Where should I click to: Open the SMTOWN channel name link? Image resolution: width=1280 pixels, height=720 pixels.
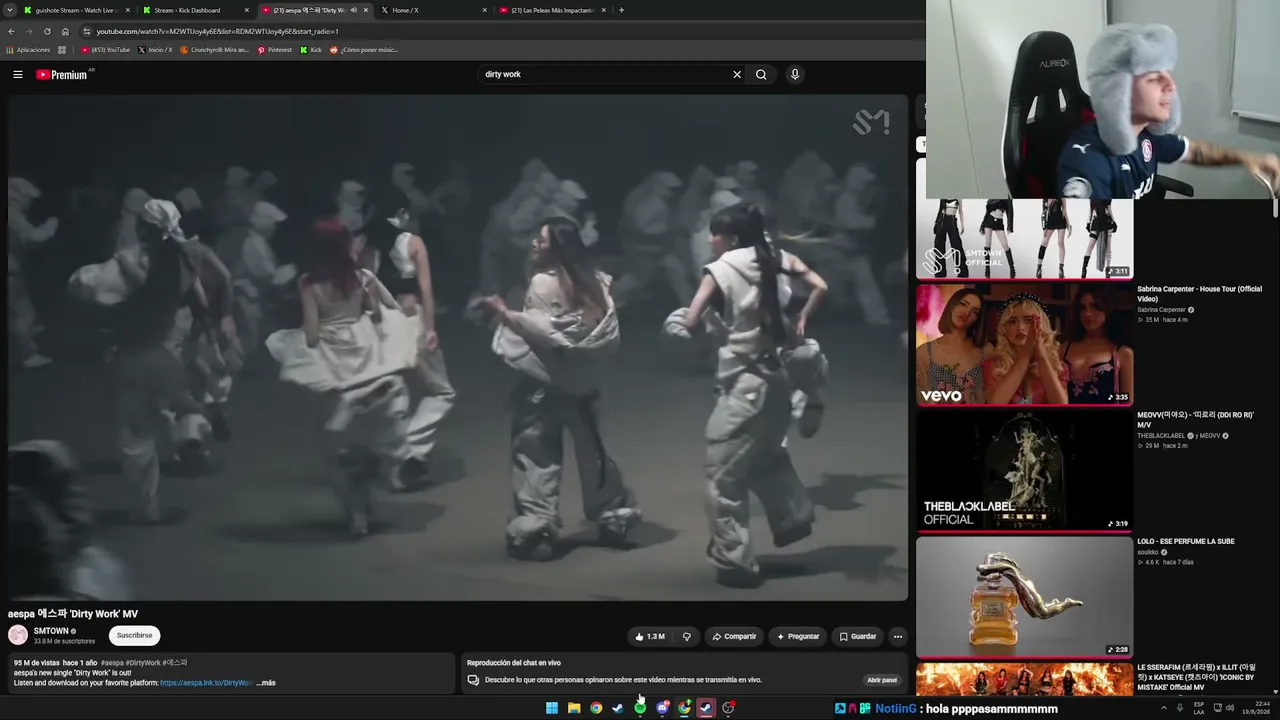[51, 631]
